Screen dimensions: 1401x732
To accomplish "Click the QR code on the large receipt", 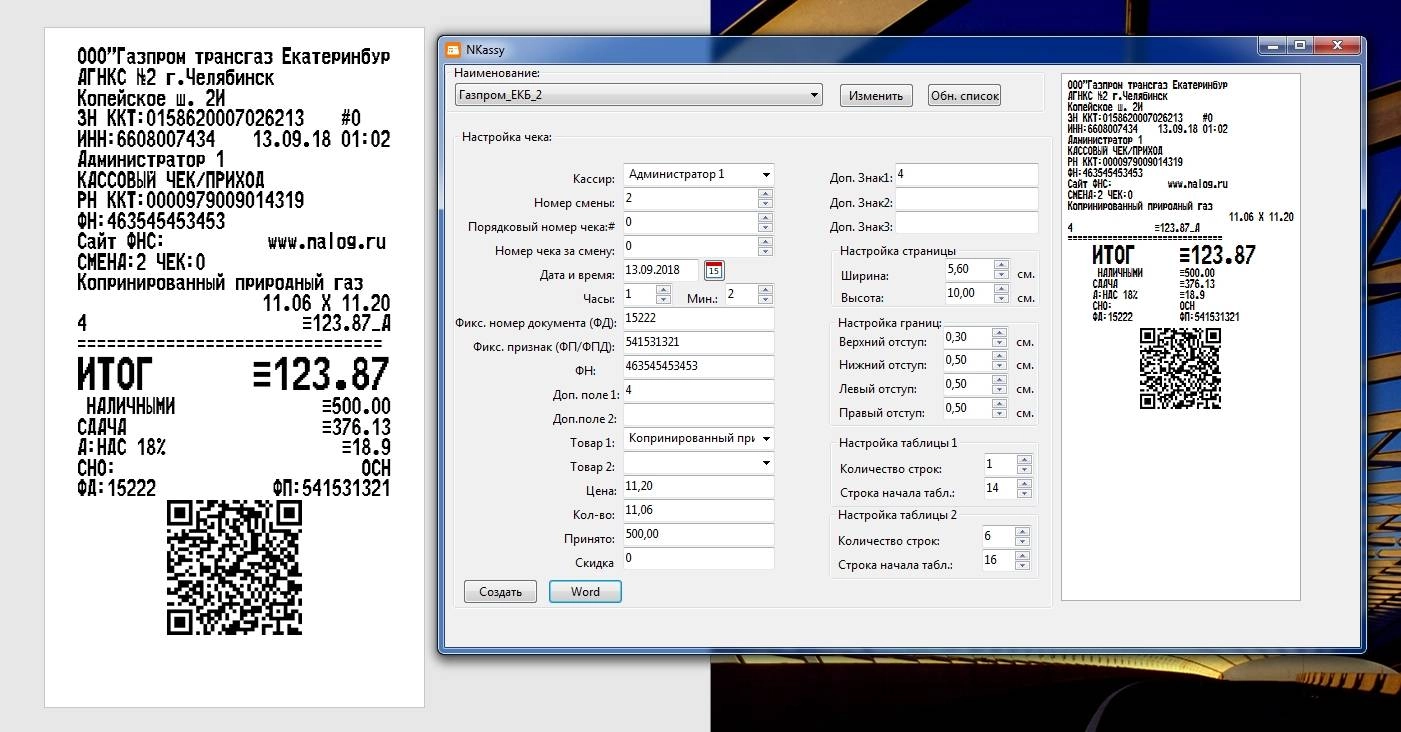I will point(234,567).
